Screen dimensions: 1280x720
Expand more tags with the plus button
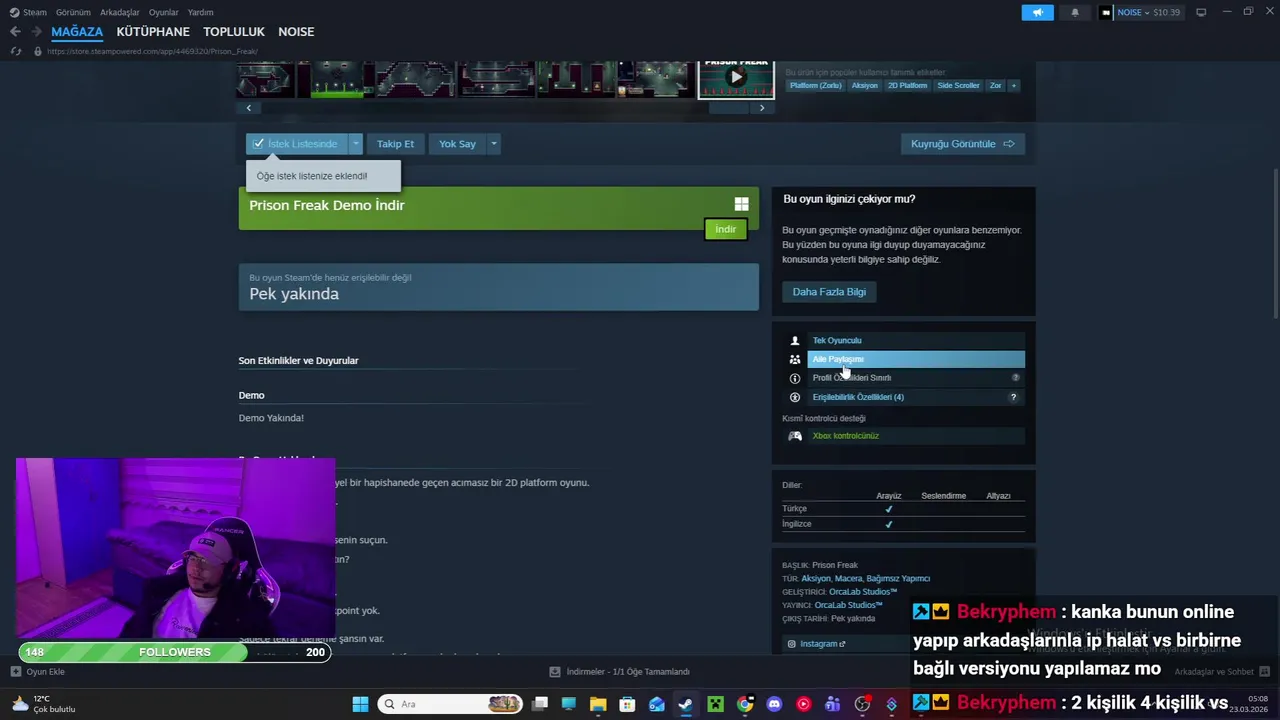1013,86
